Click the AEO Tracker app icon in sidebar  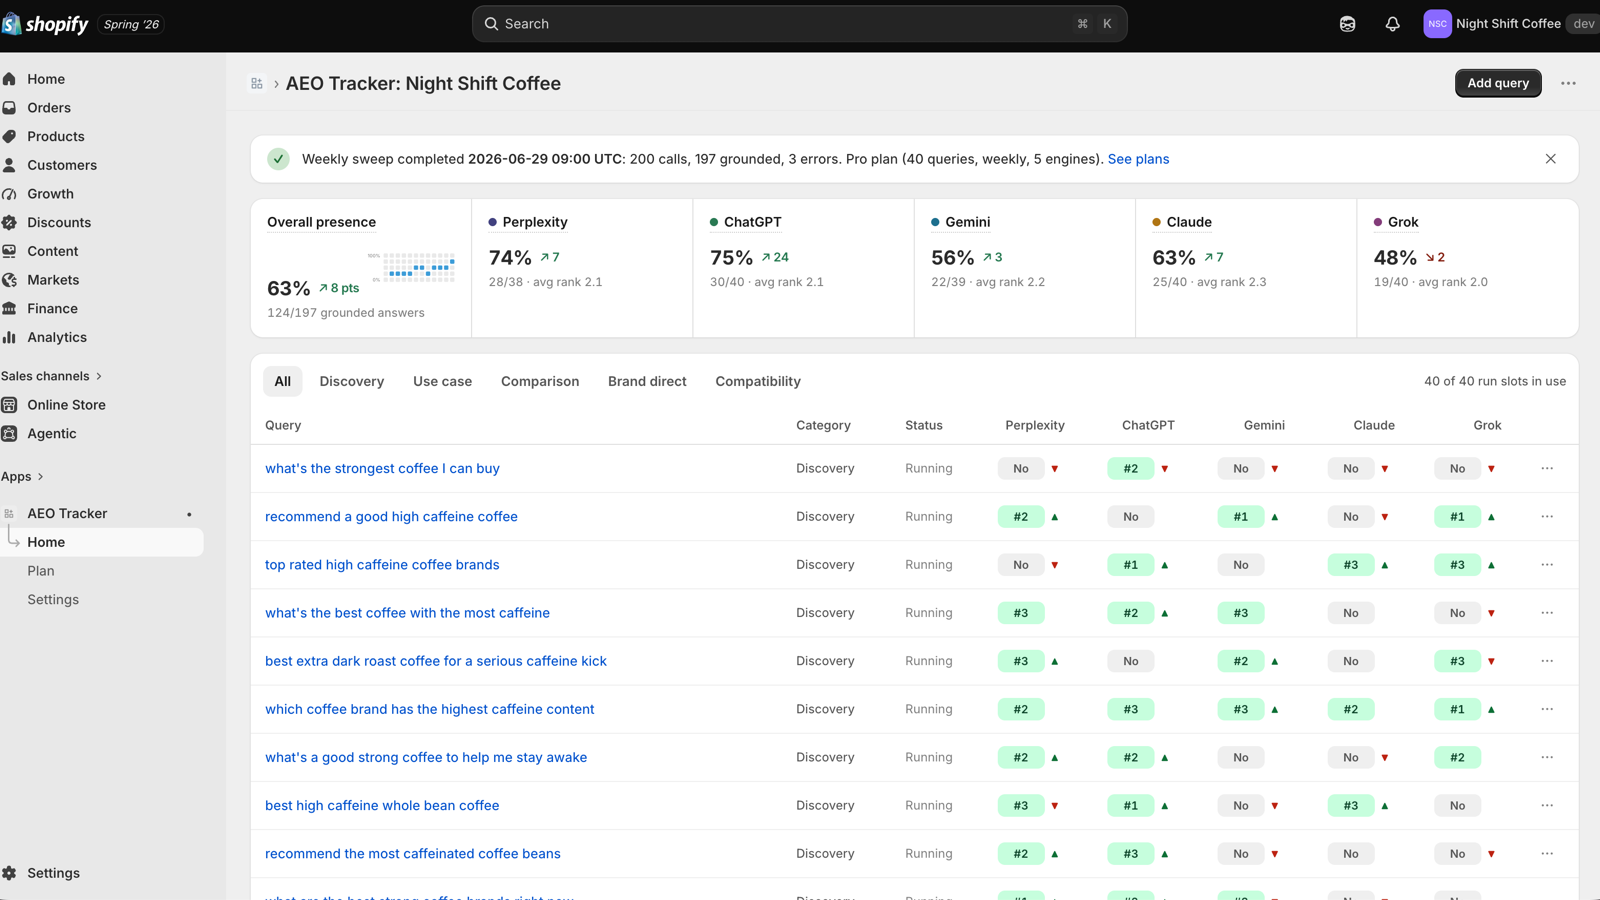(x=10, y=514)
